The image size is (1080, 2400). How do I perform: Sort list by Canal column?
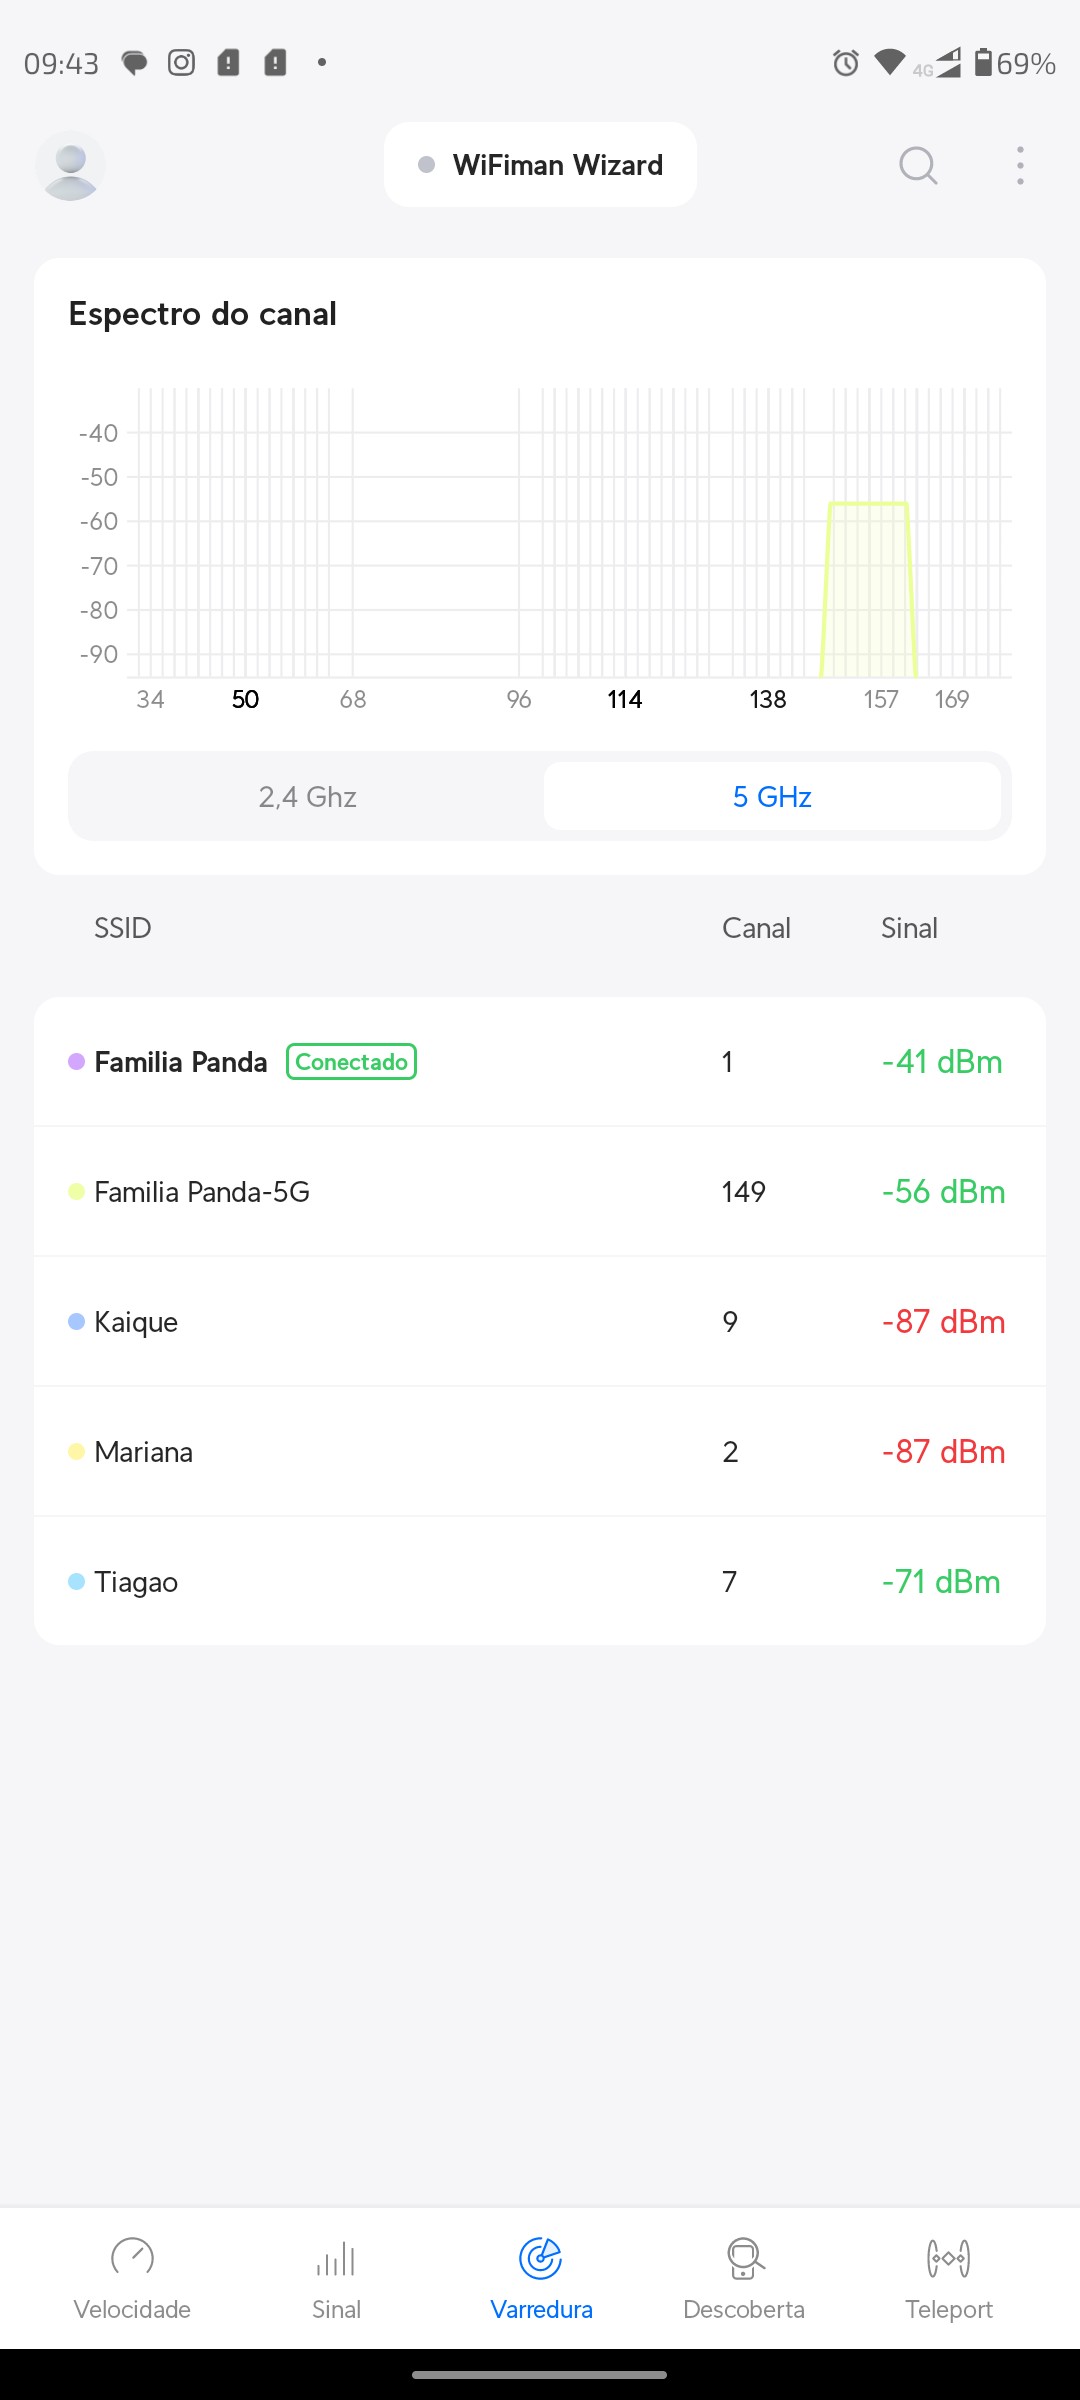(756, 928)
